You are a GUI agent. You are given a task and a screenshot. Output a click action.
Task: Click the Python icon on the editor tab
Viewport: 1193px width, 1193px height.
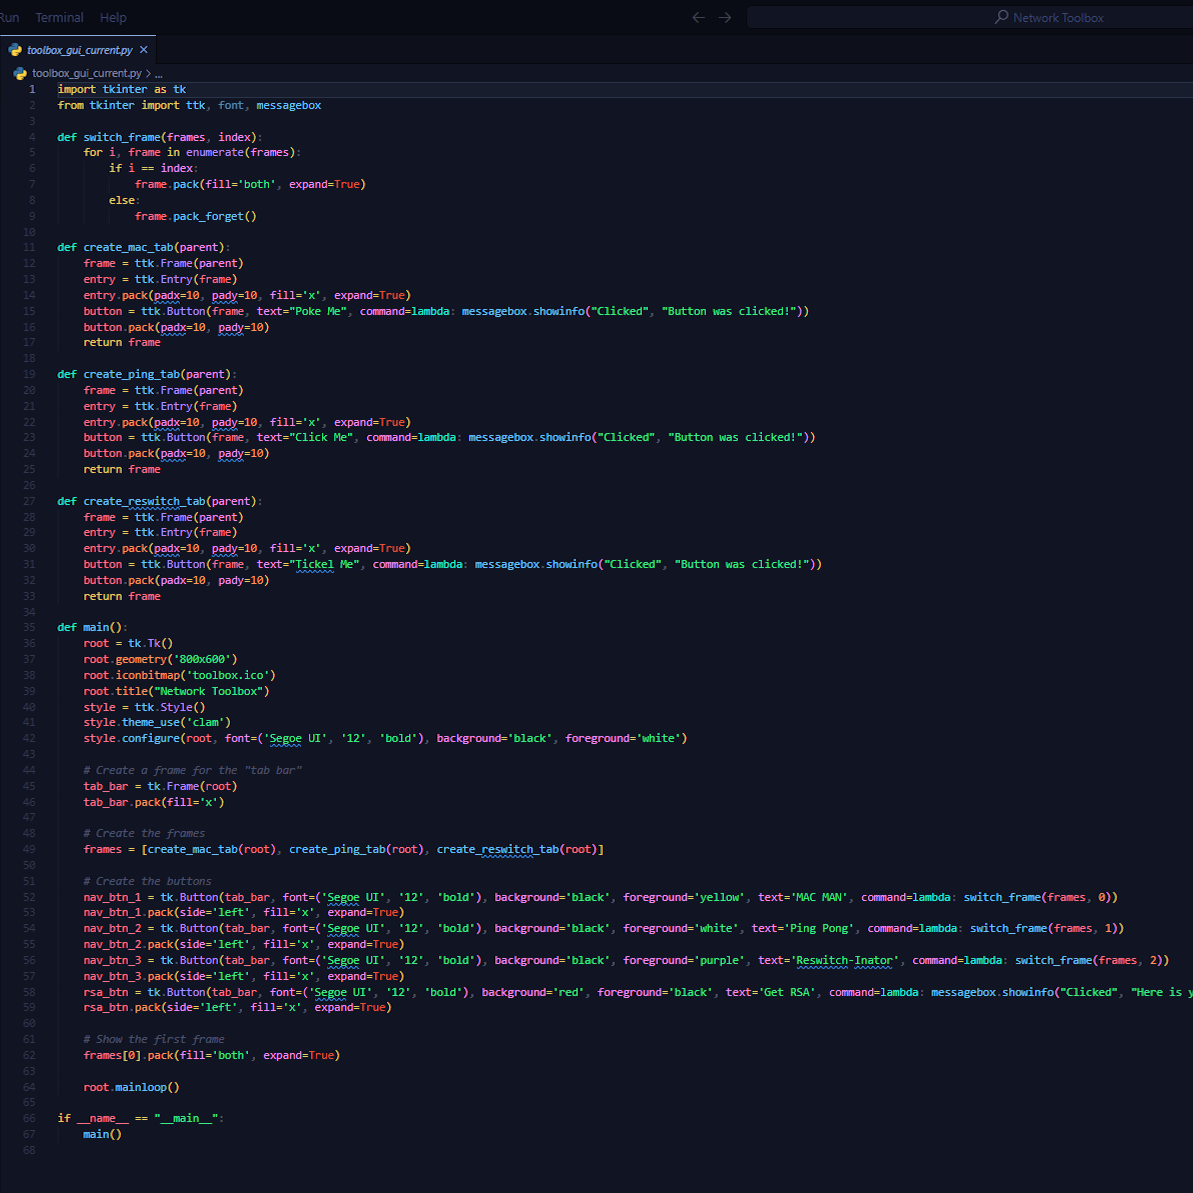[x=15, y=50]
